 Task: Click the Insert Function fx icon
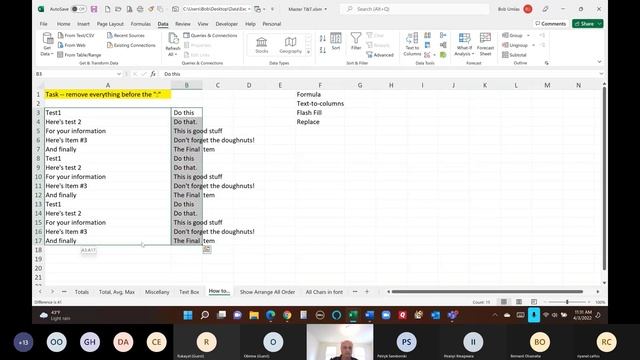(x=153, y=74)
